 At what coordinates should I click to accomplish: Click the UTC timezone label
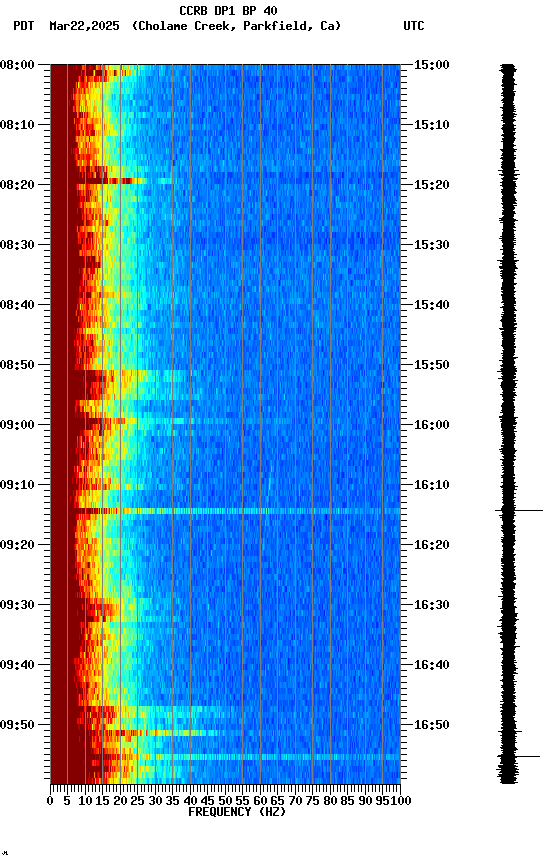pyautogui.click(x=414, y=26)
